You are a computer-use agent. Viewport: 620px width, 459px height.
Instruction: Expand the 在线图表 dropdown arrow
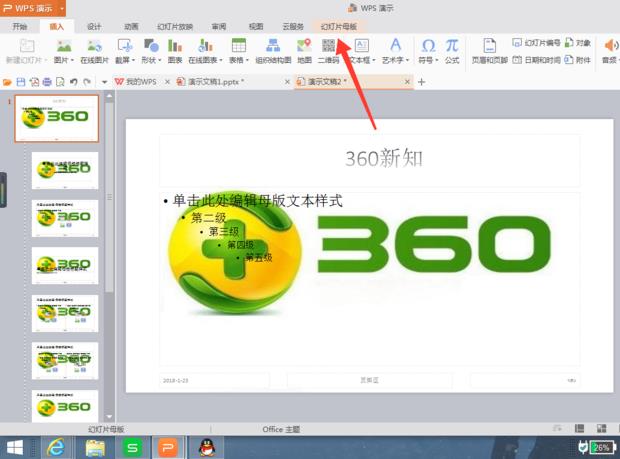[x=221, y=60]
